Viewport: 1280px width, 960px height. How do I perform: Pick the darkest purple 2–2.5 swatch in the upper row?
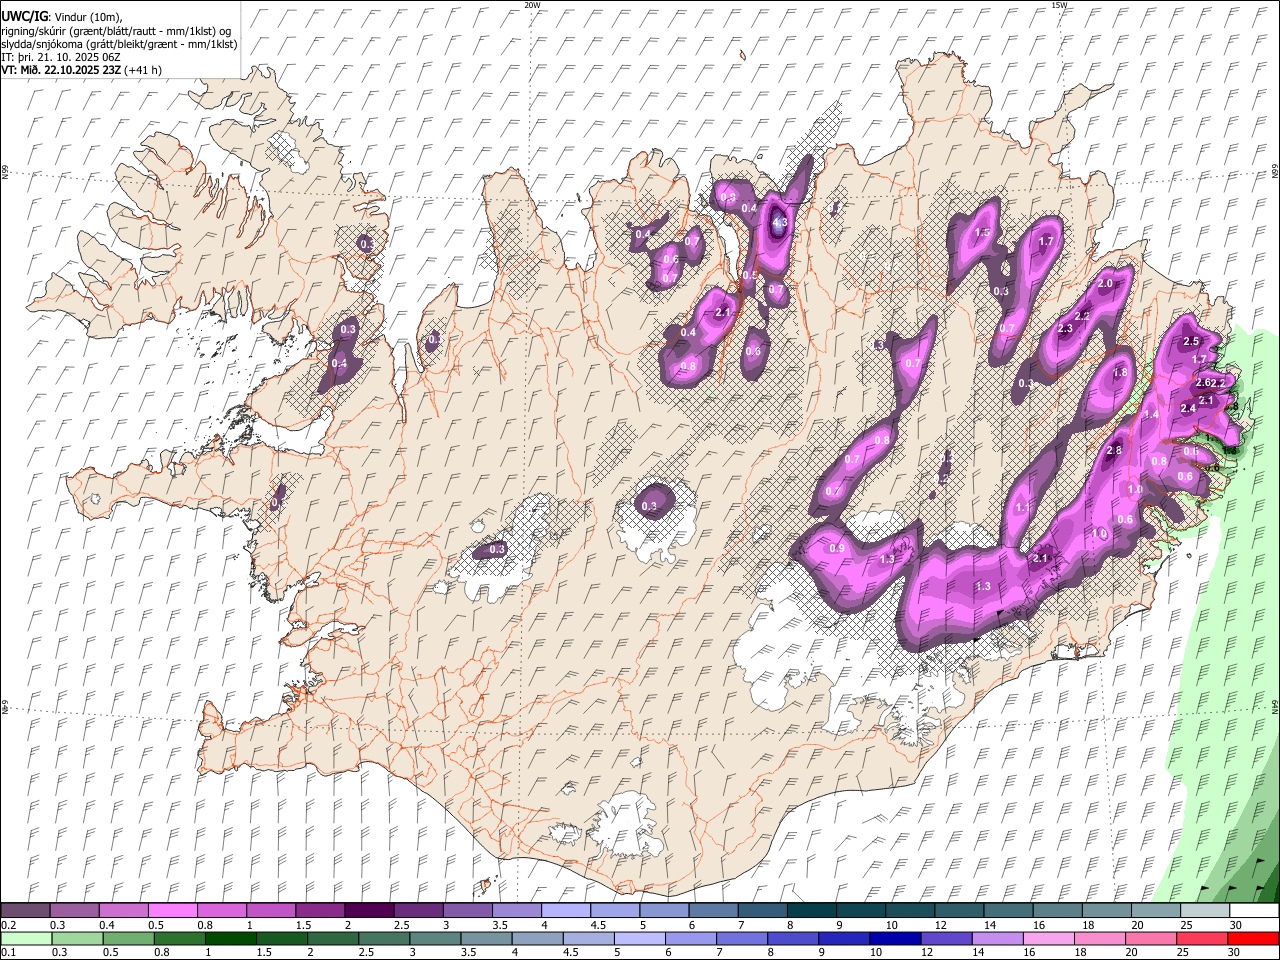tap(369, 911)
